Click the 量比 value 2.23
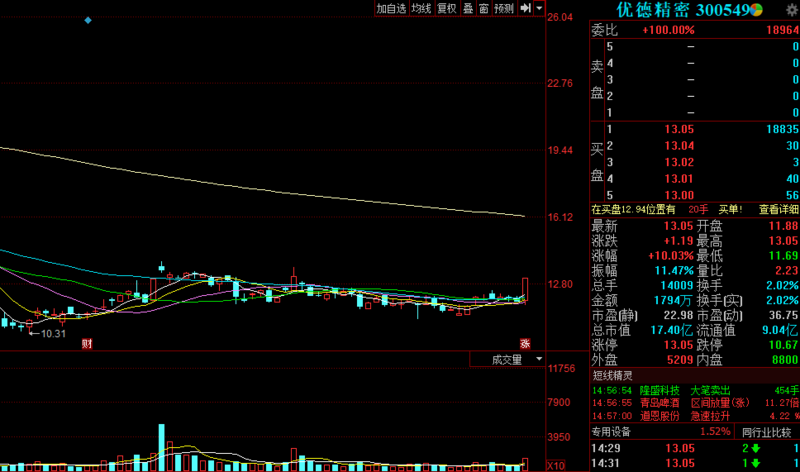The height and width of the screenshot is (472, 800). click(786, 270)
